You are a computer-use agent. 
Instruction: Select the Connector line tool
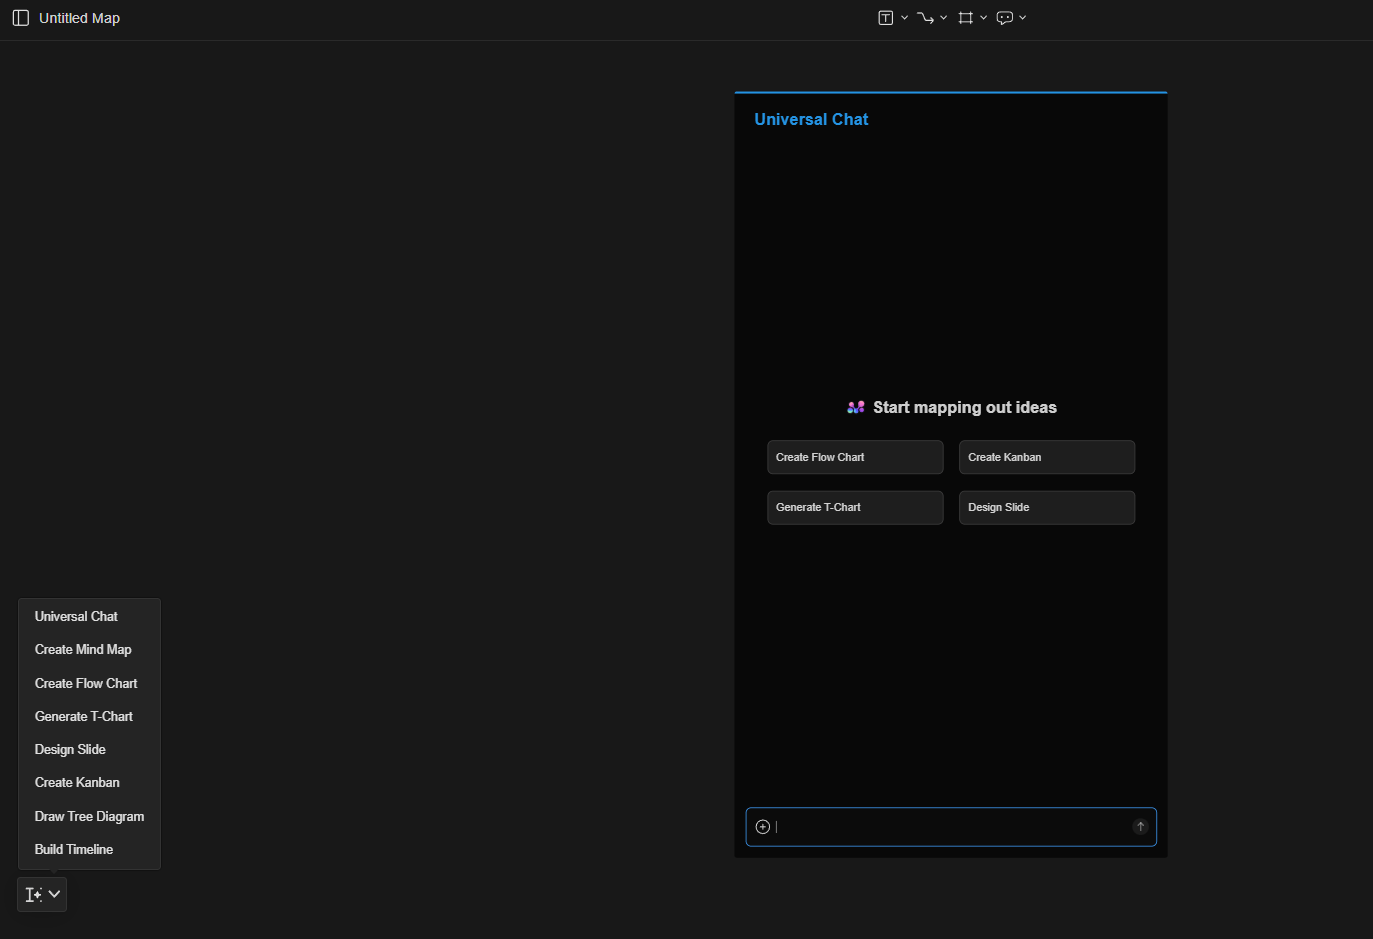pos(925,18)
